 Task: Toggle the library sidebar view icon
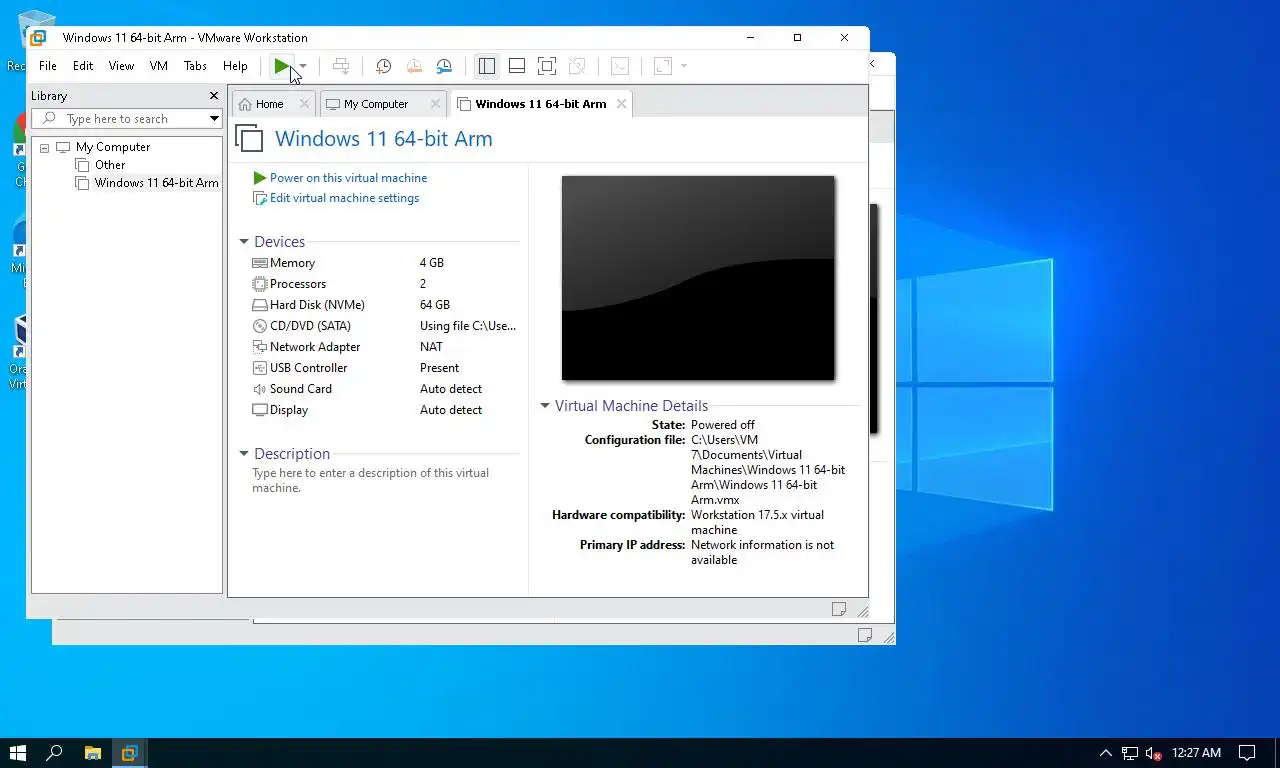(x=487, y=66)
